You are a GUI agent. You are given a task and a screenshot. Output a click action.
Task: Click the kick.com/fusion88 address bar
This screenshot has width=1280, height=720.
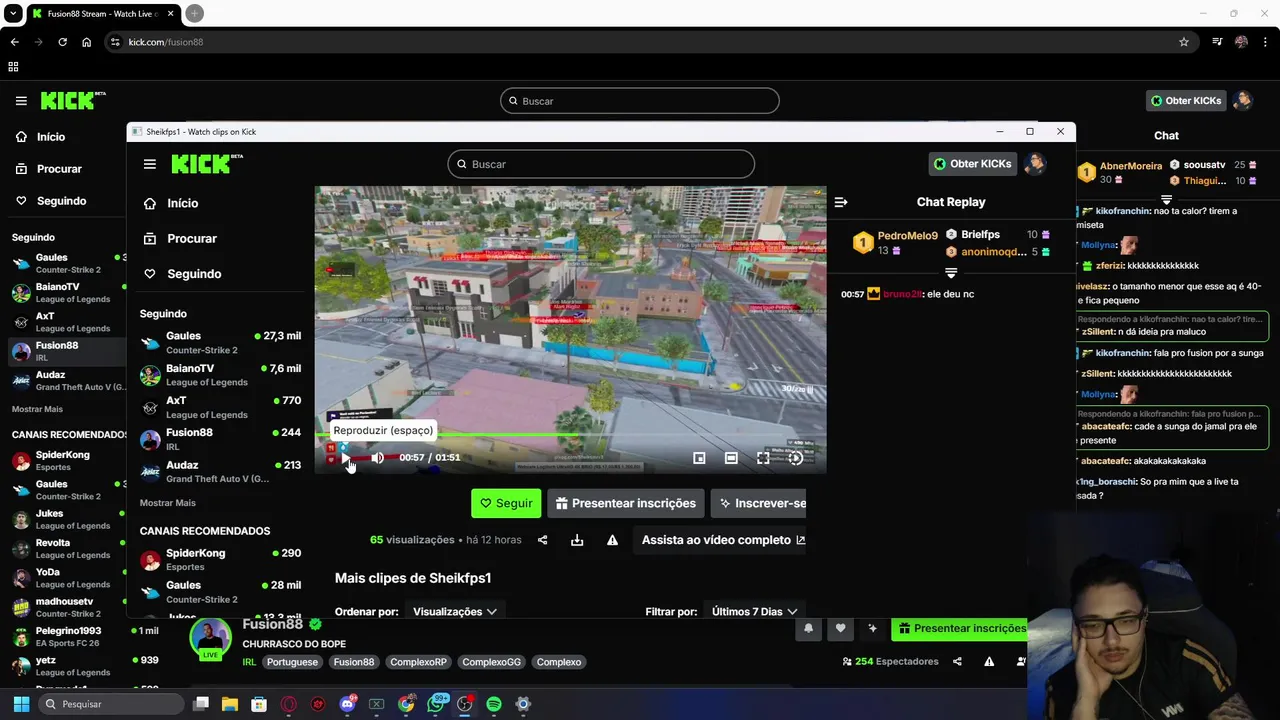tap(640, 42)
